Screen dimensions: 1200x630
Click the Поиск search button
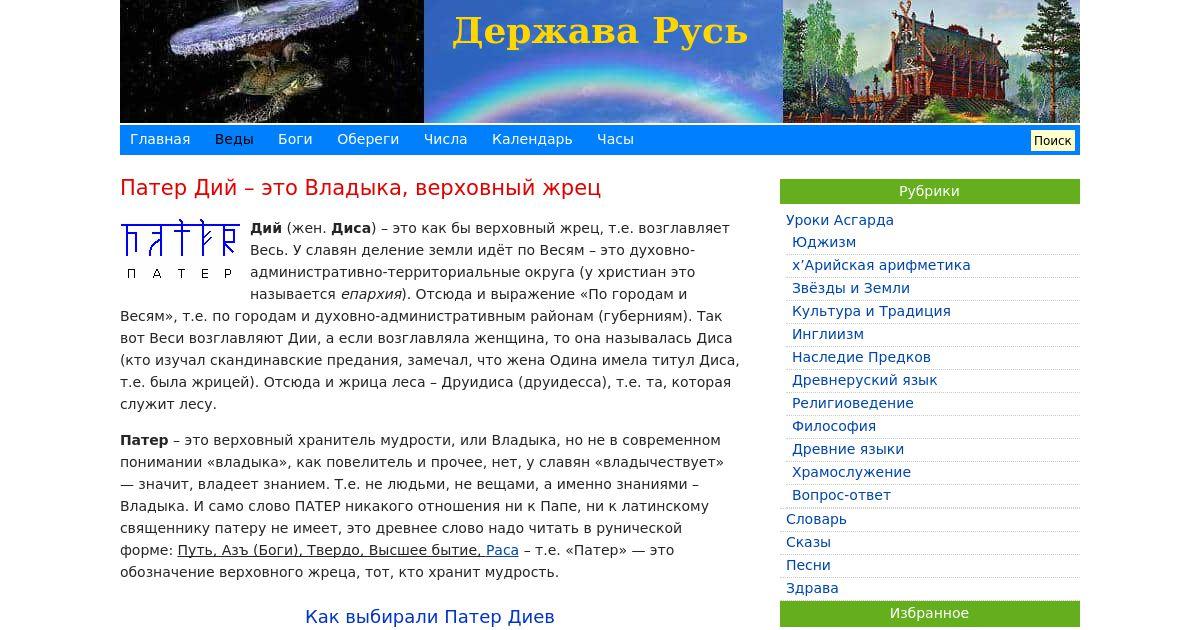1052,140
